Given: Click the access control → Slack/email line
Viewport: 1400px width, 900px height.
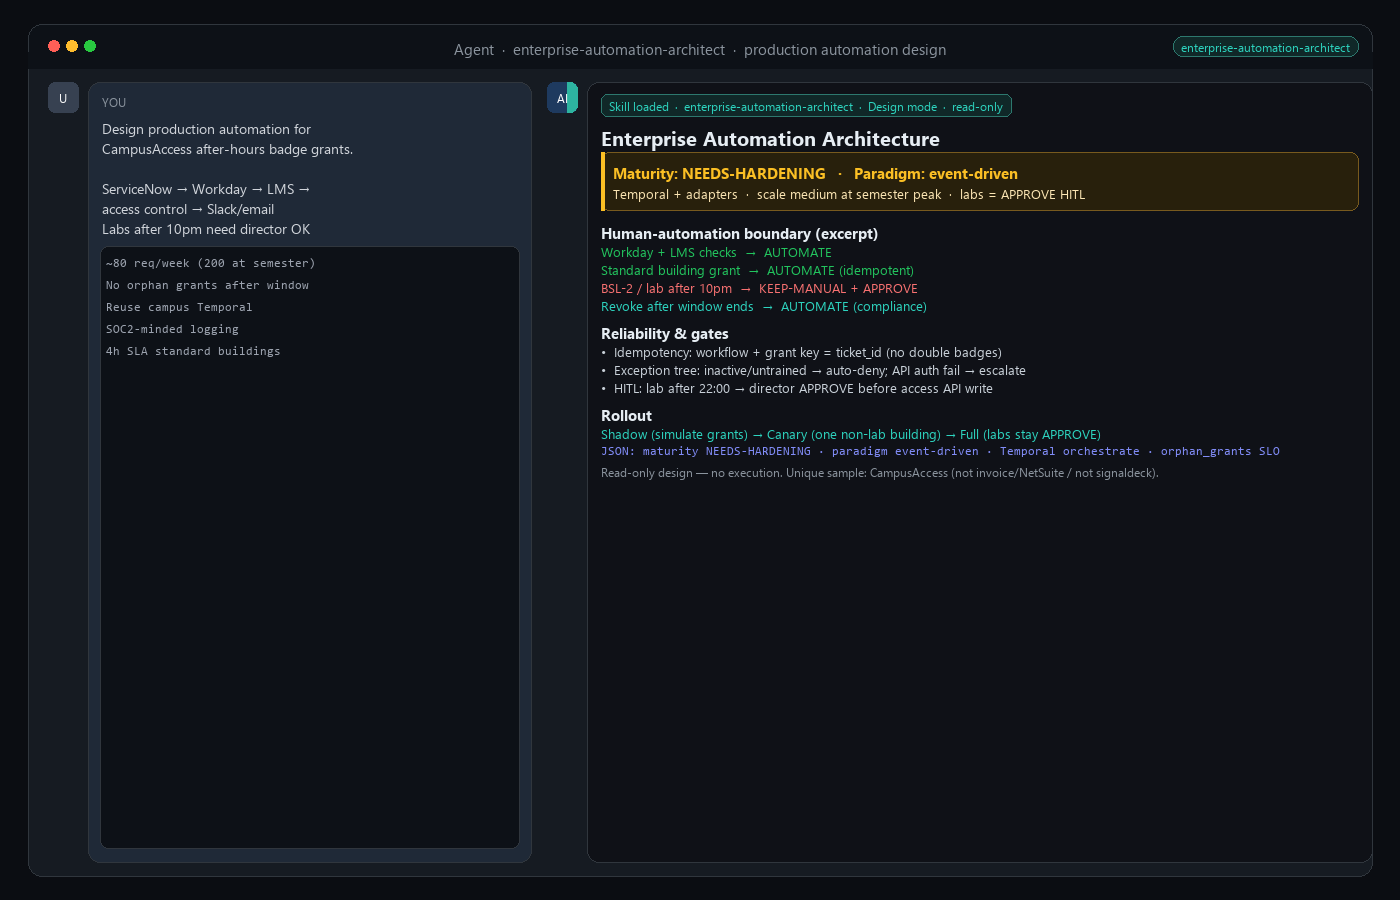Looking at the screenshot, I should (x=188, y=209).
